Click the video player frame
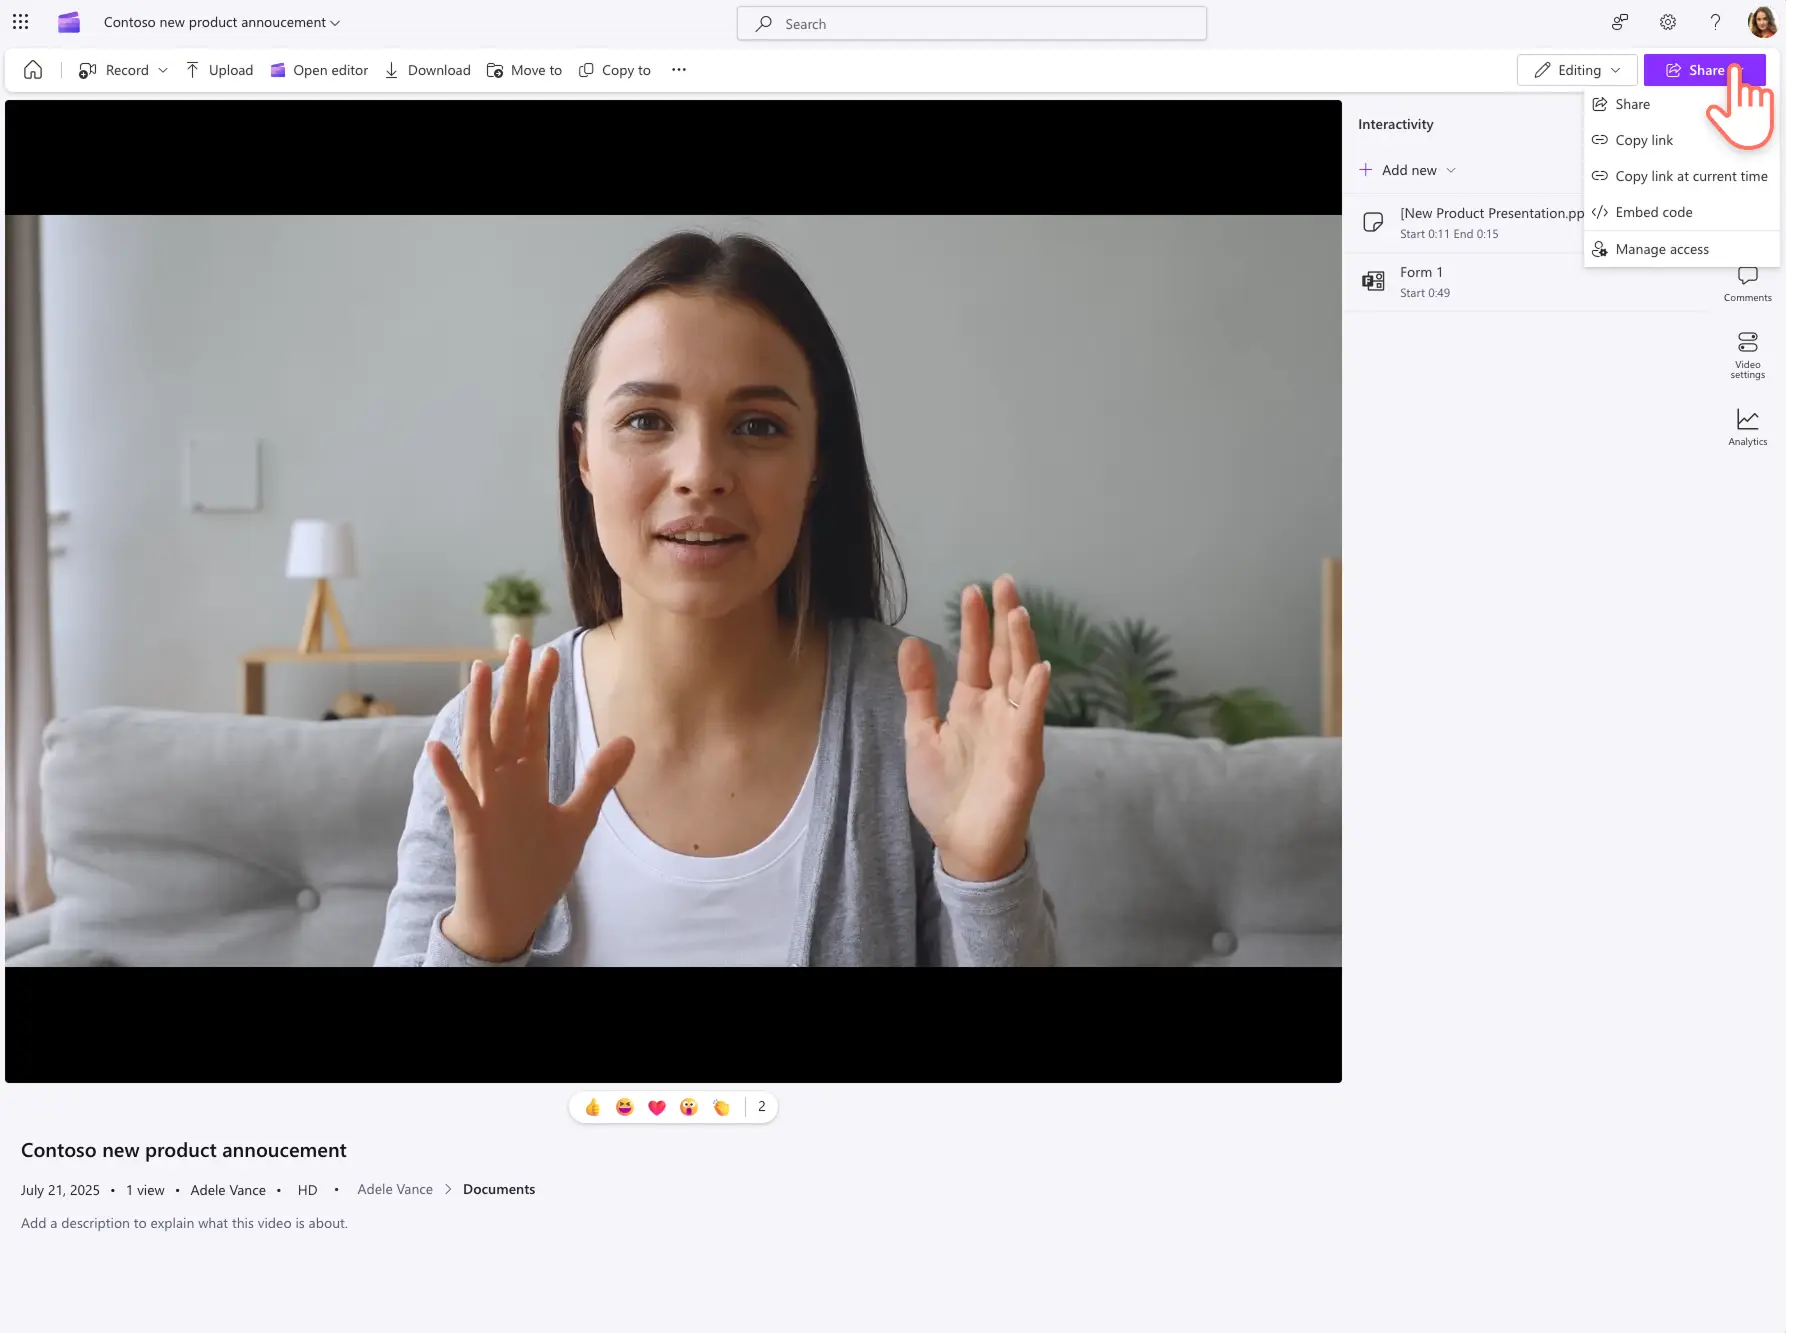 coord(673,591)
